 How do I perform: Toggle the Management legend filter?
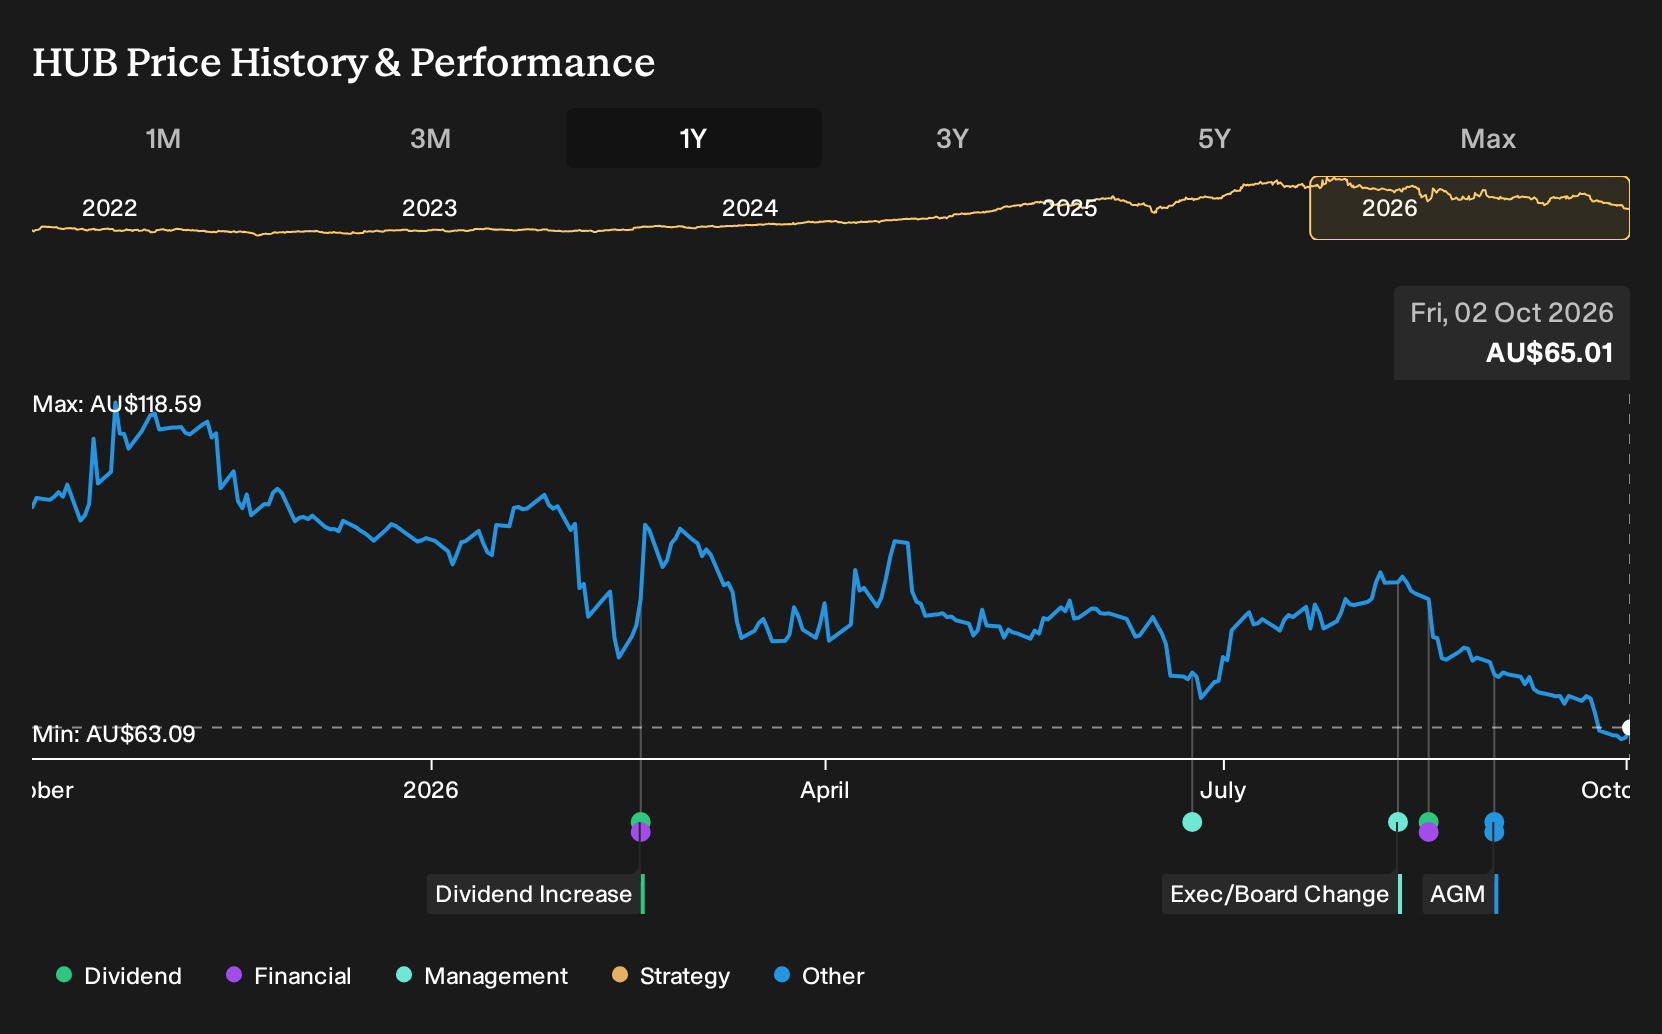[482, 976]
